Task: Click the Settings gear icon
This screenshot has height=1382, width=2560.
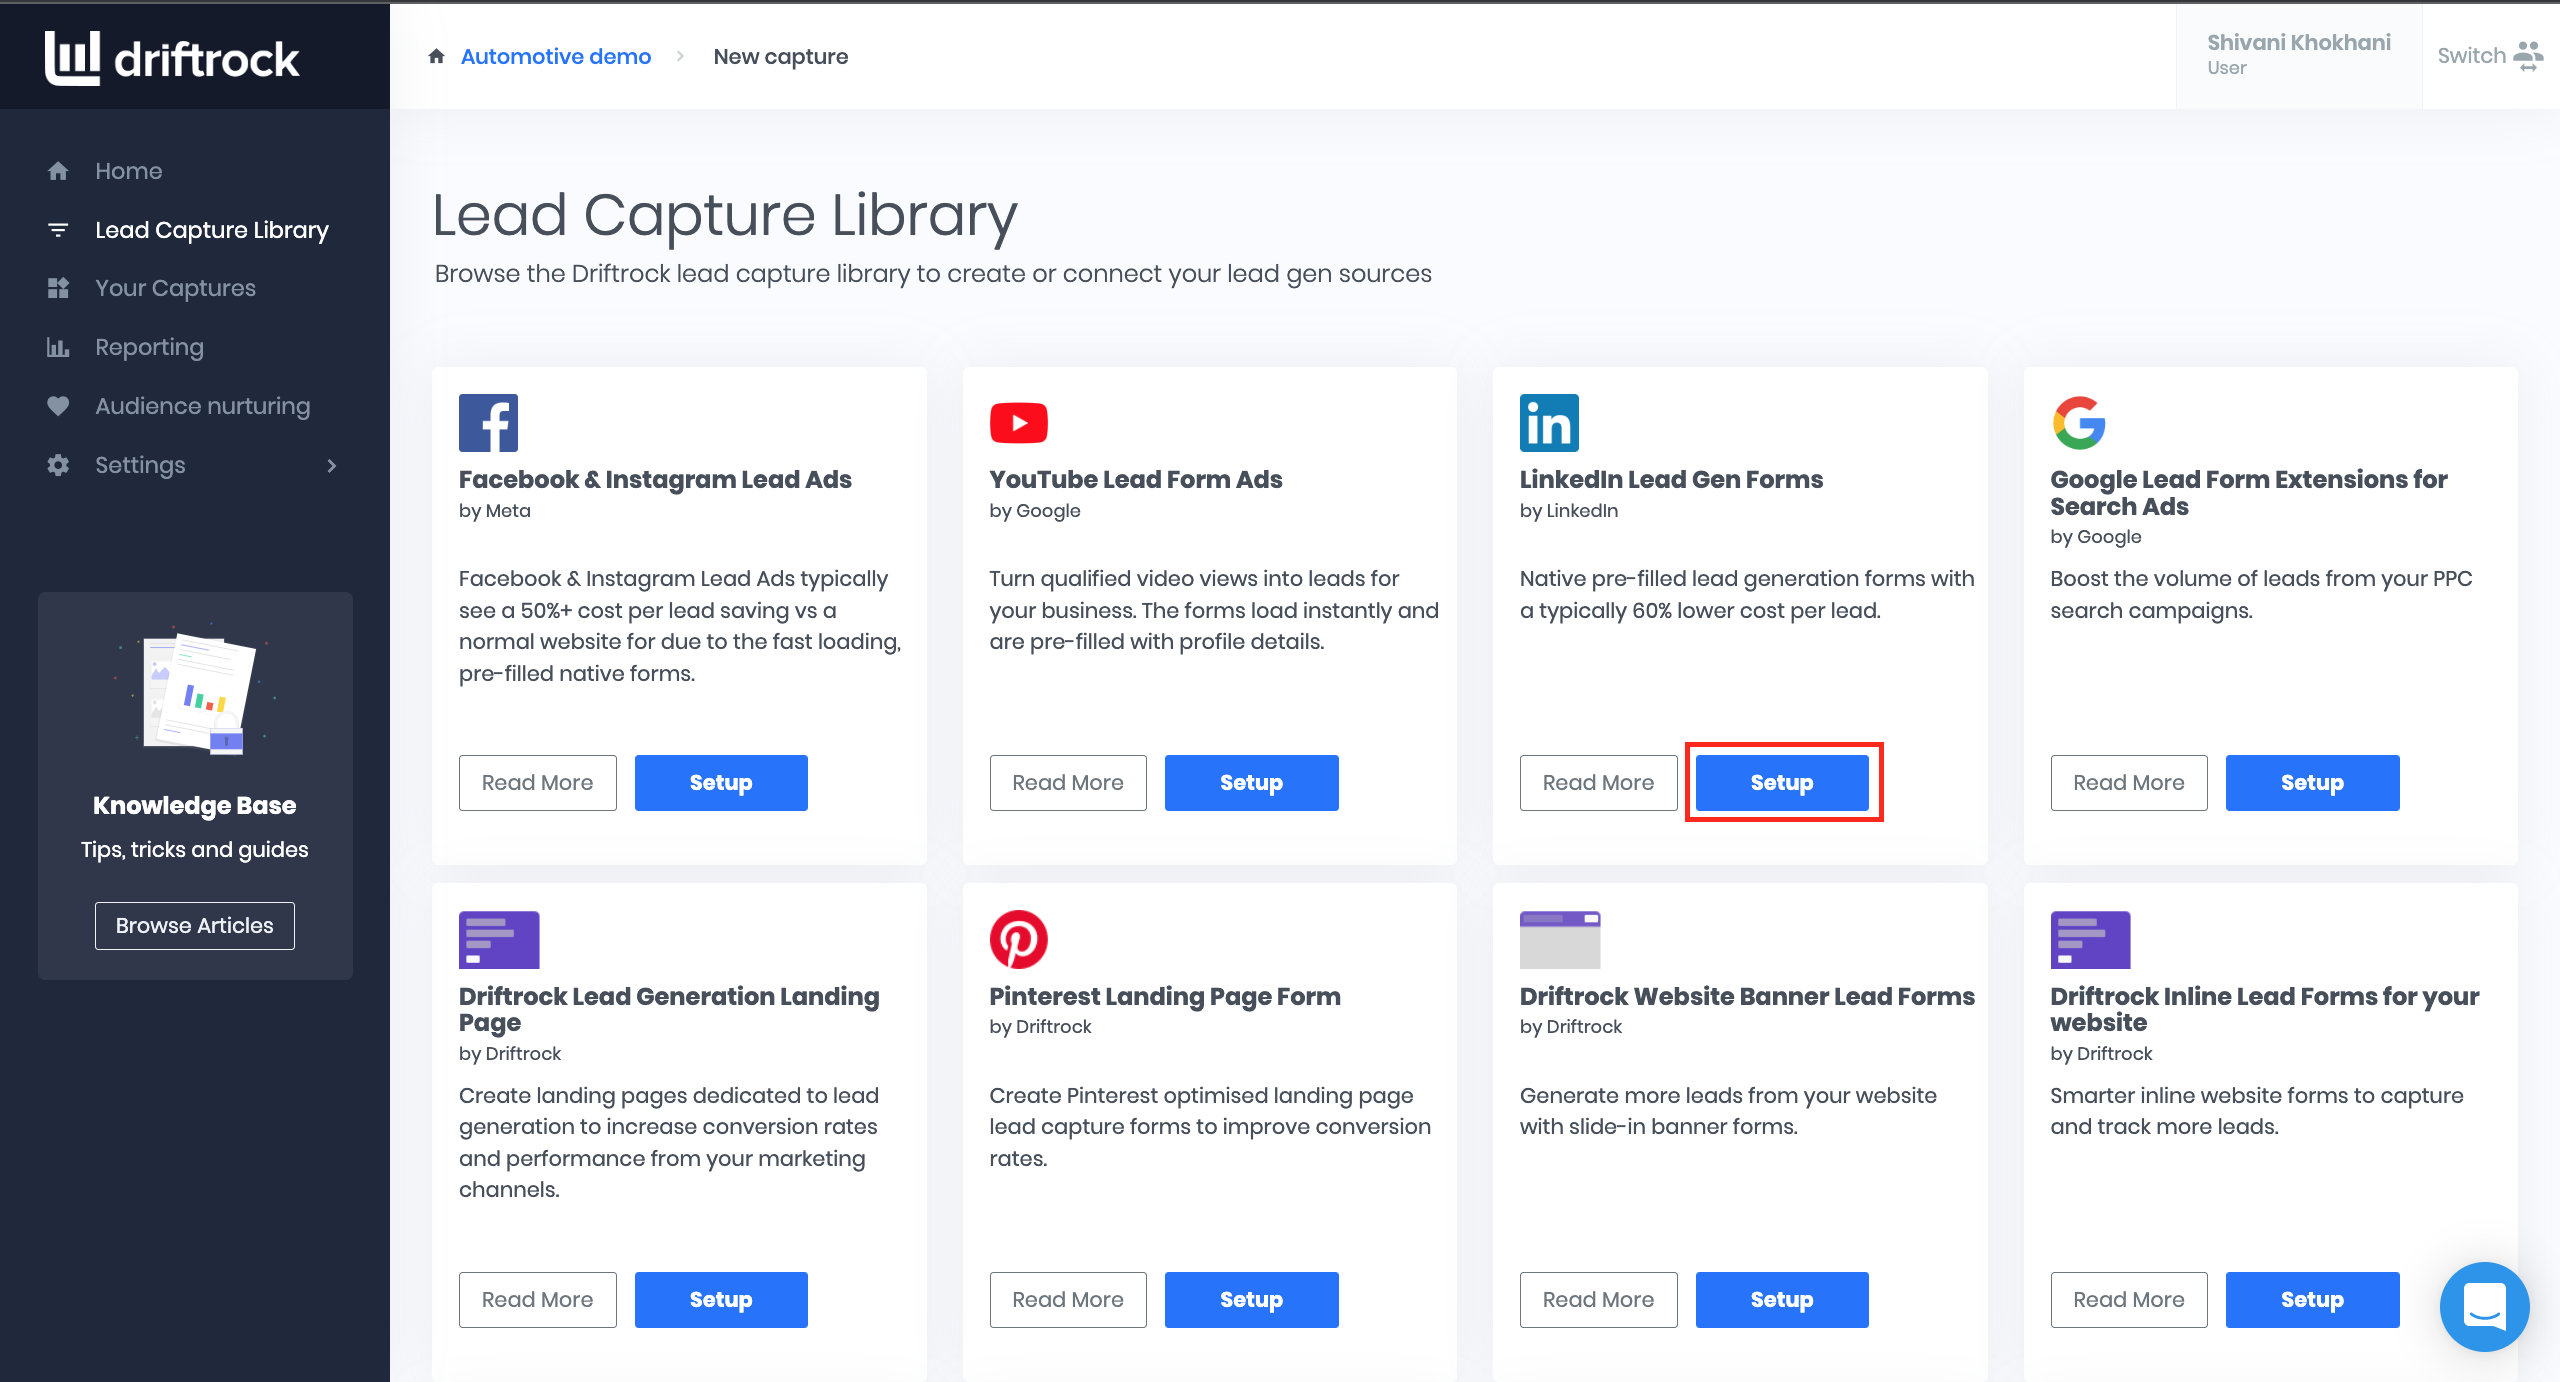Action: [58, 464]
